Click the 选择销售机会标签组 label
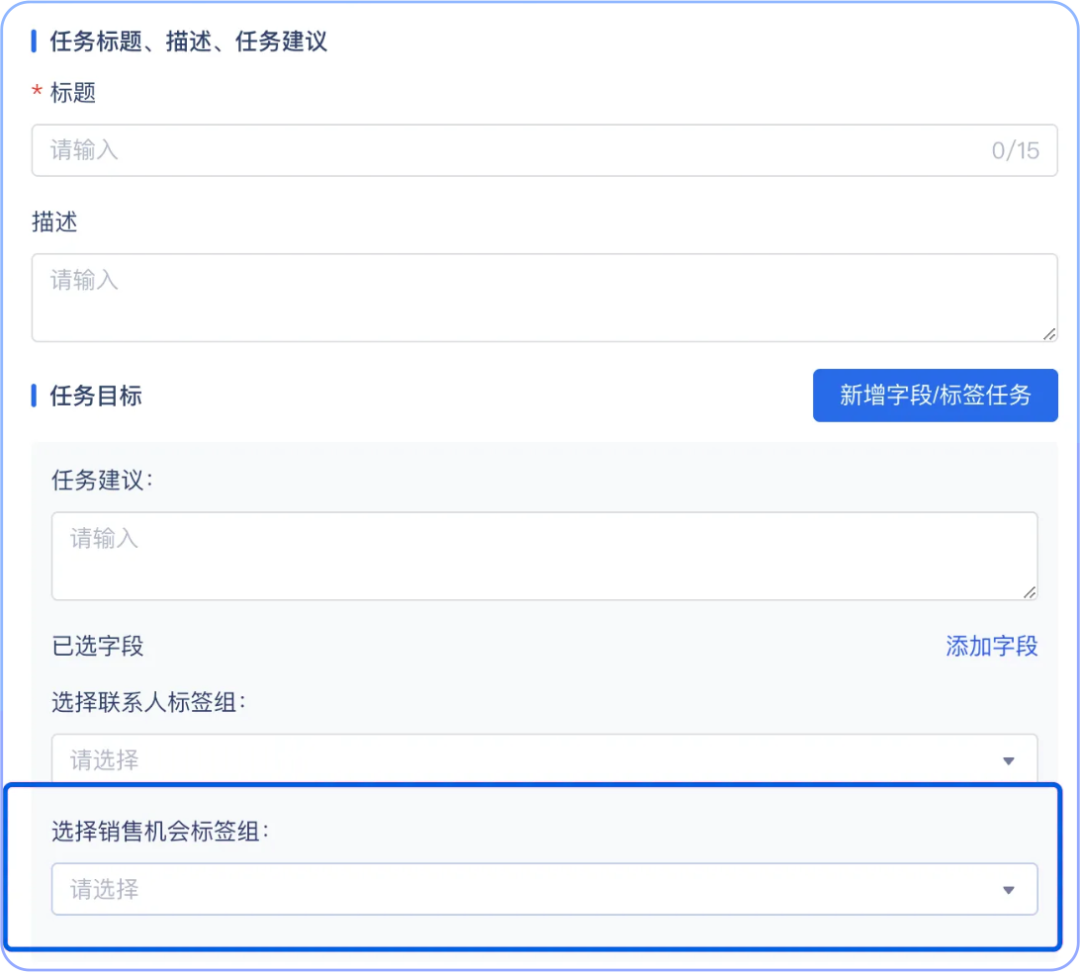This screenshot has height=972, width=1080. tap(160, 831)
